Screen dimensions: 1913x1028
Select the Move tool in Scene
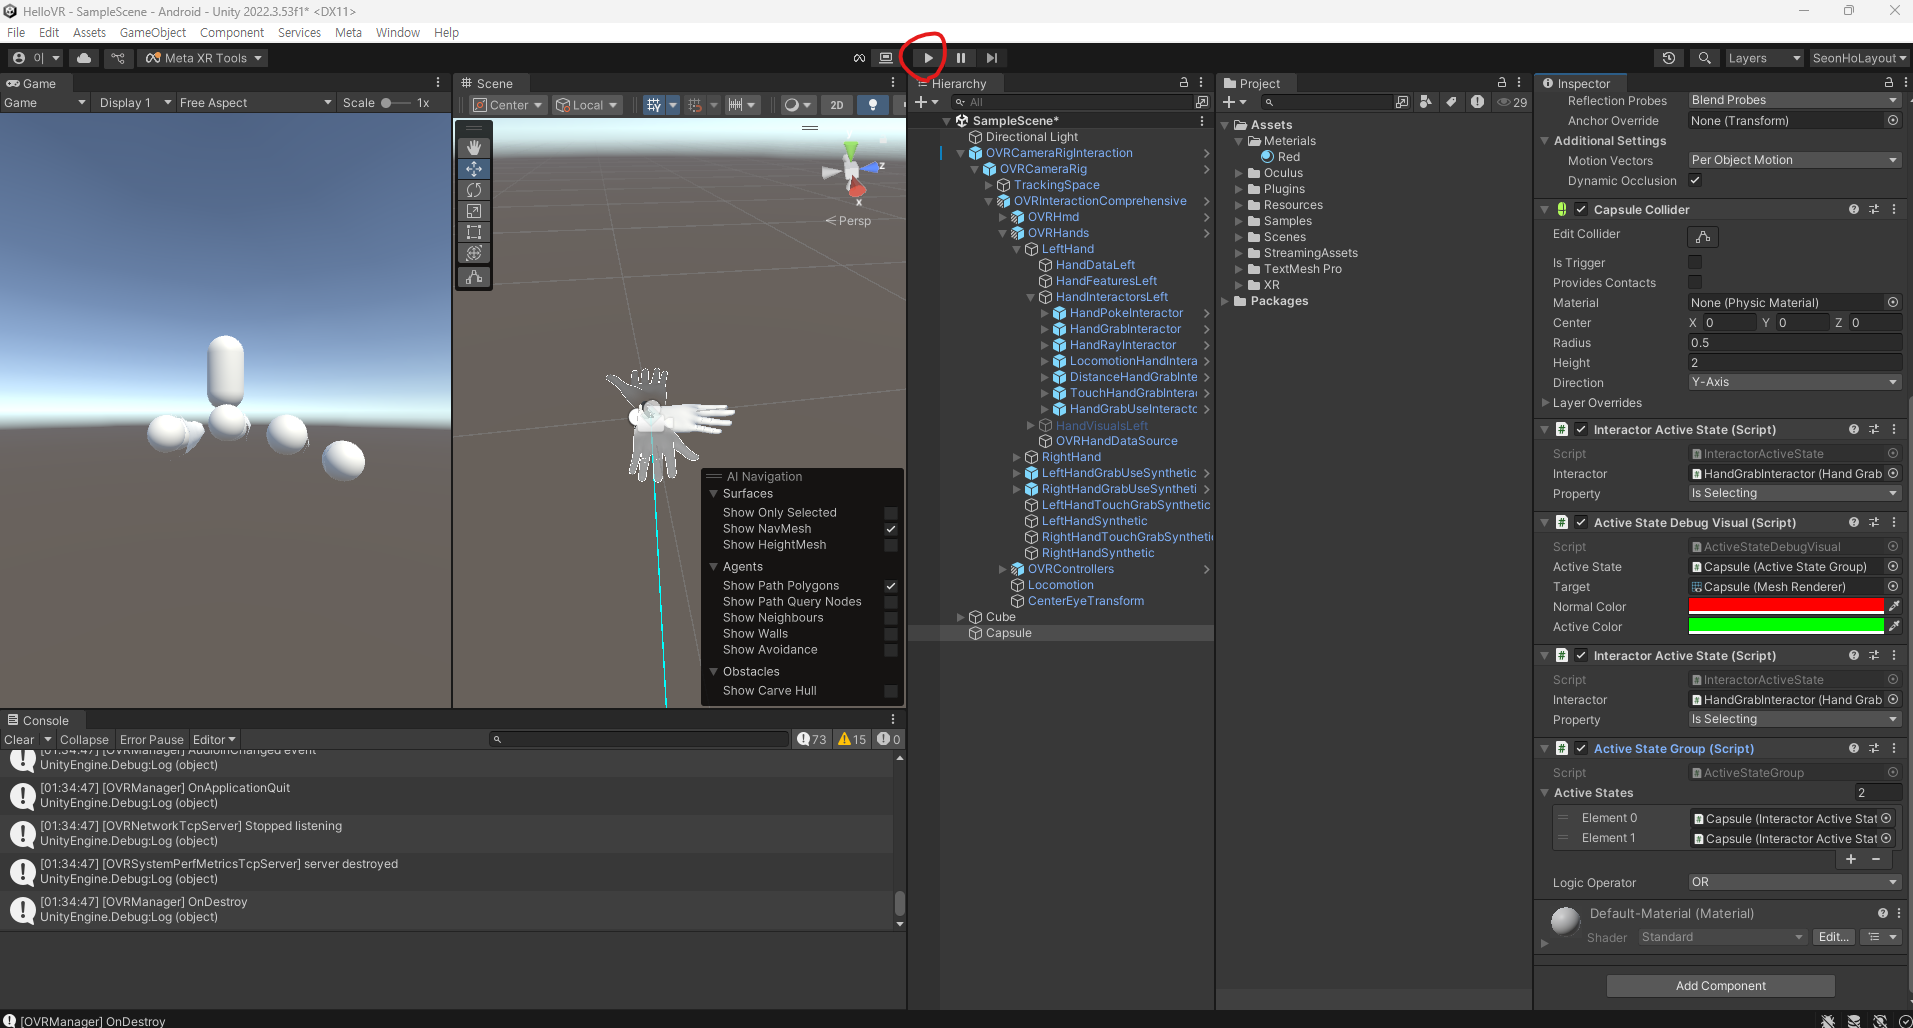tap(474, 168)
